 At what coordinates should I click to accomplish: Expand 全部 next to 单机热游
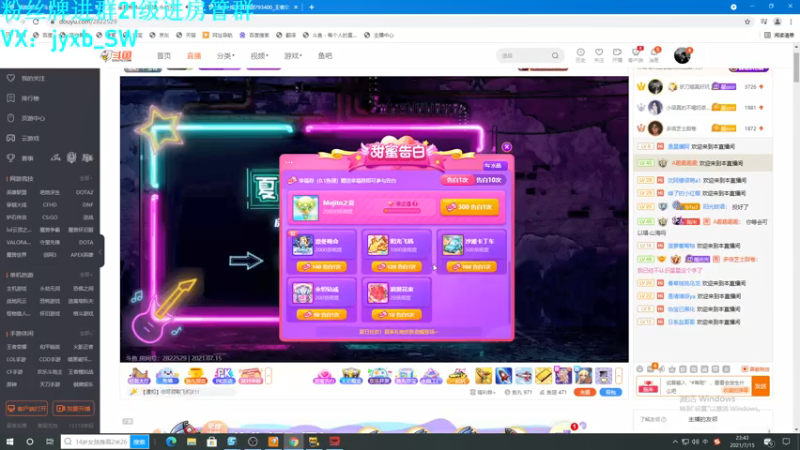click(86, 274)
